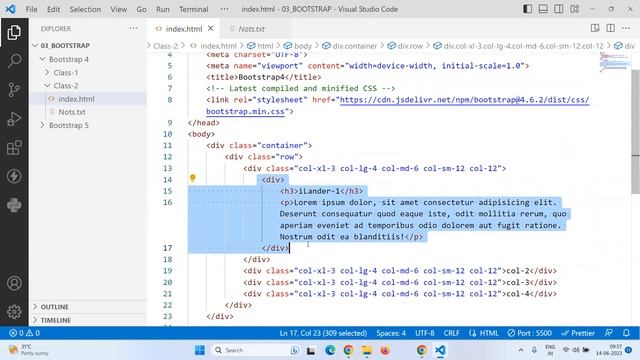Open the Terminal menu
This screenshot has width=640, height=360.
193,9
